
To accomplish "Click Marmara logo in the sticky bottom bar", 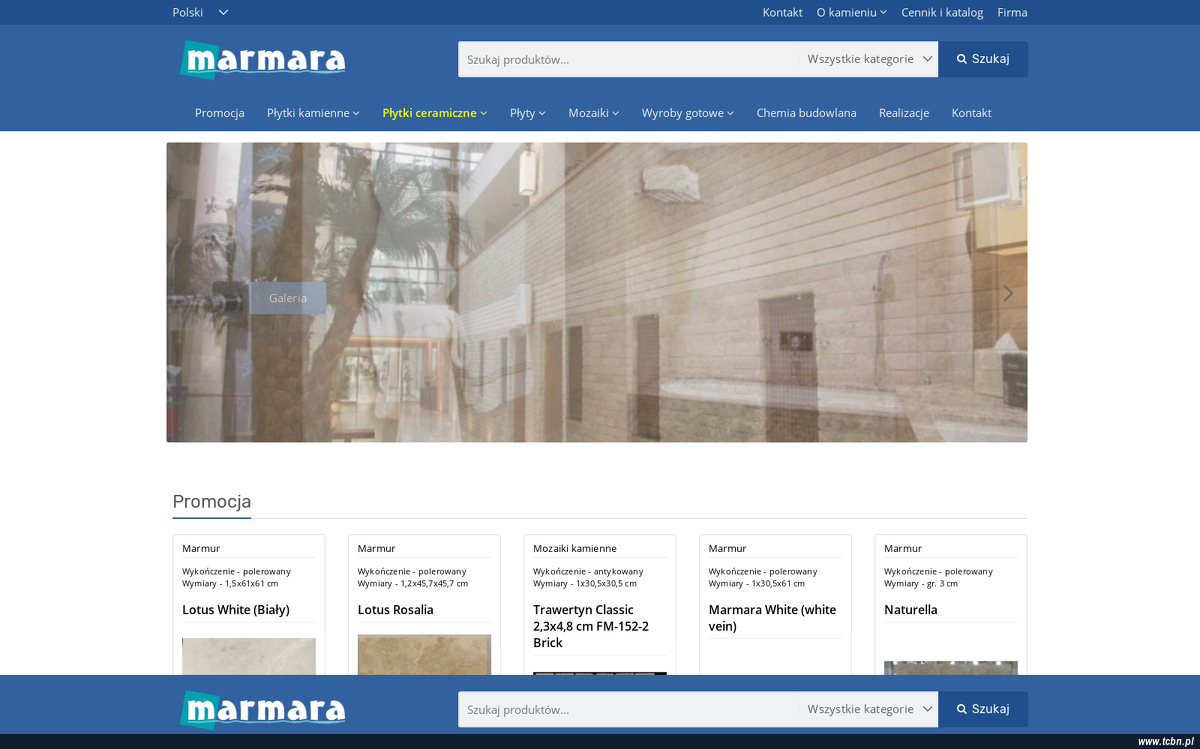I will pos(263,709).
